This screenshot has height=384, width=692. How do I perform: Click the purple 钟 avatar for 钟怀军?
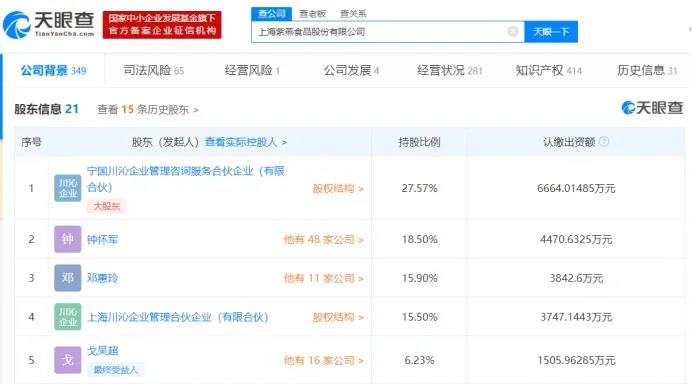coord(68,239)
